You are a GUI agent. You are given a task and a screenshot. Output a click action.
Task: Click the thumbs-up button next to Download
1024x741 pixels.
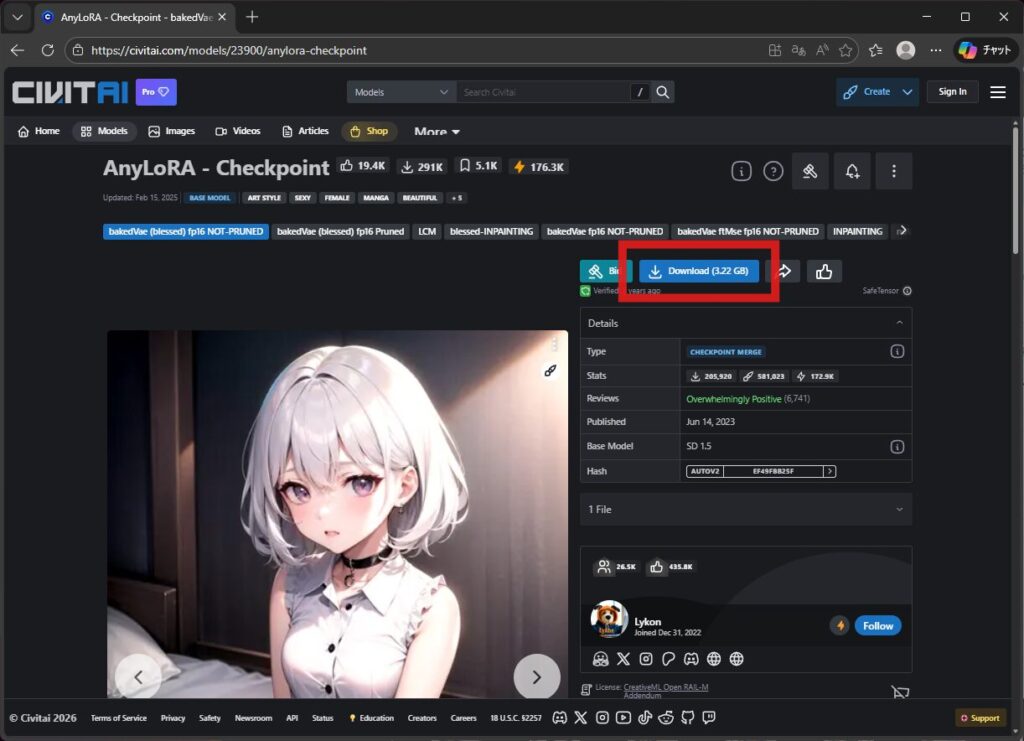(x=824, y=271)
